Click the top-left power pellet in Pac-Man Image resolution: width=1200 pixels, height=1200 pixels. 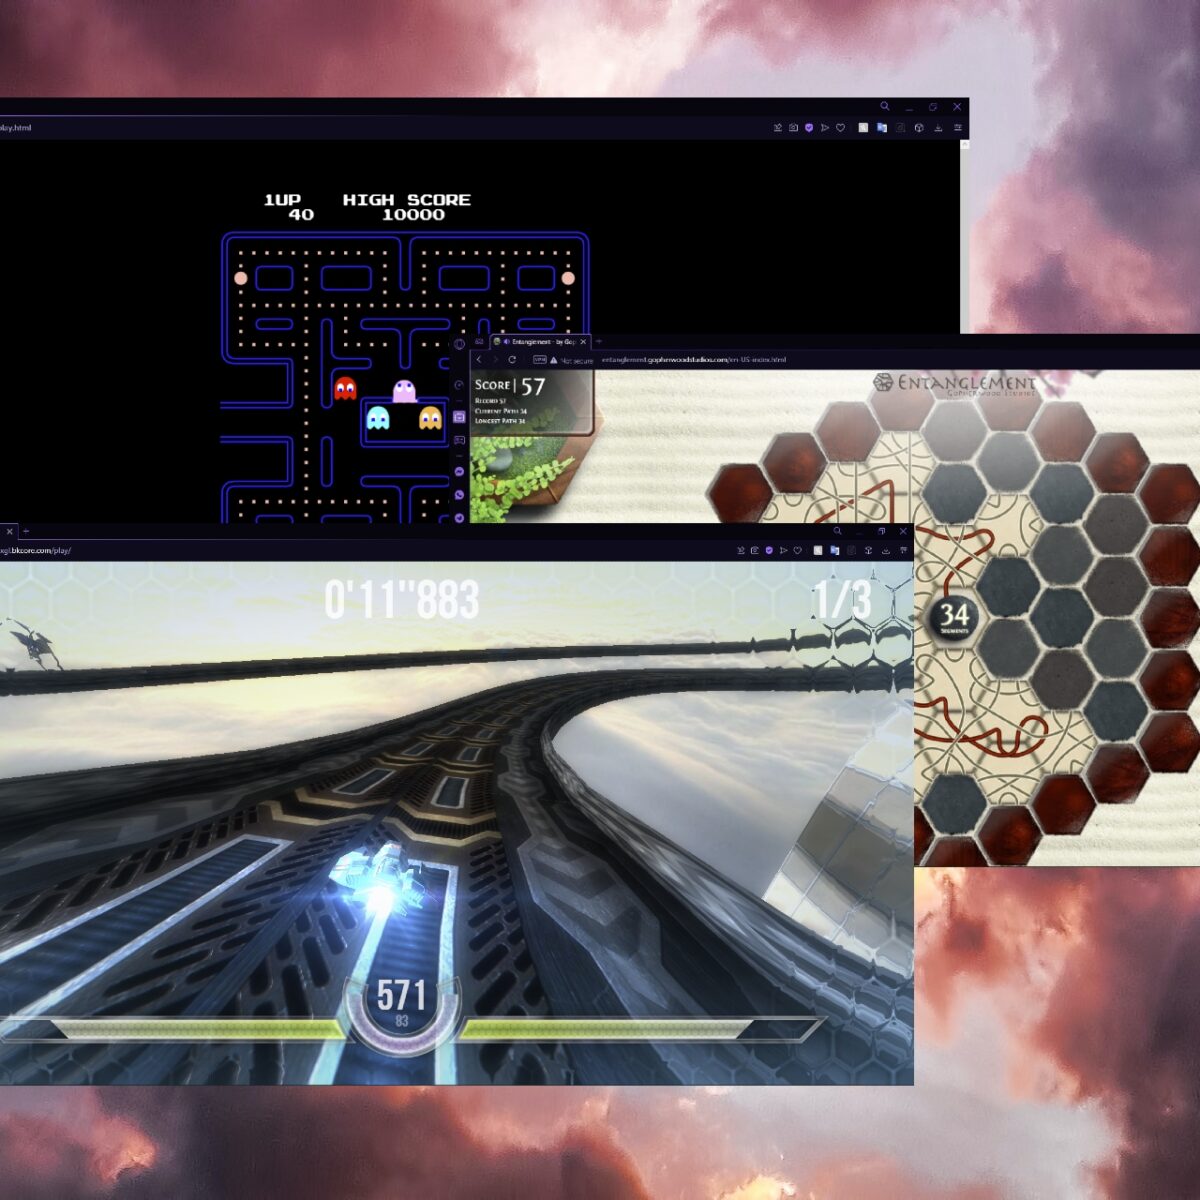240,278
